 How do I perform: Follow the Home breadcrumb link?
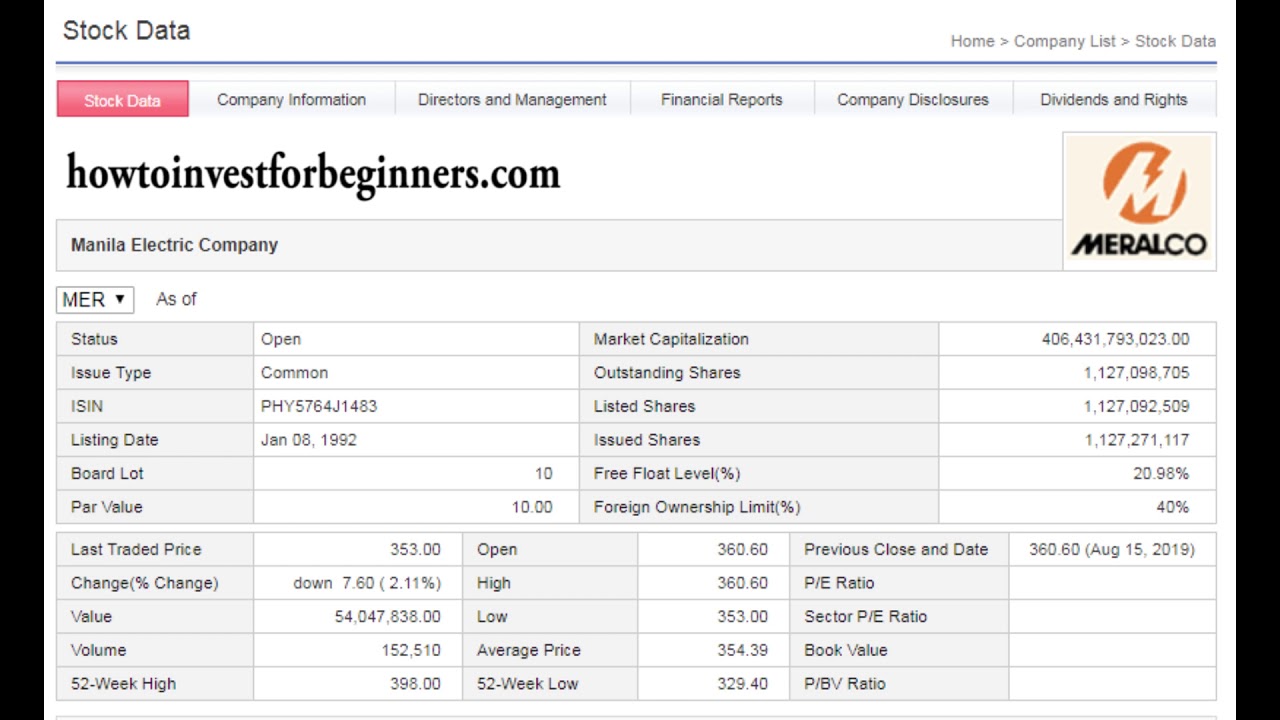click(x=972, y=41)
